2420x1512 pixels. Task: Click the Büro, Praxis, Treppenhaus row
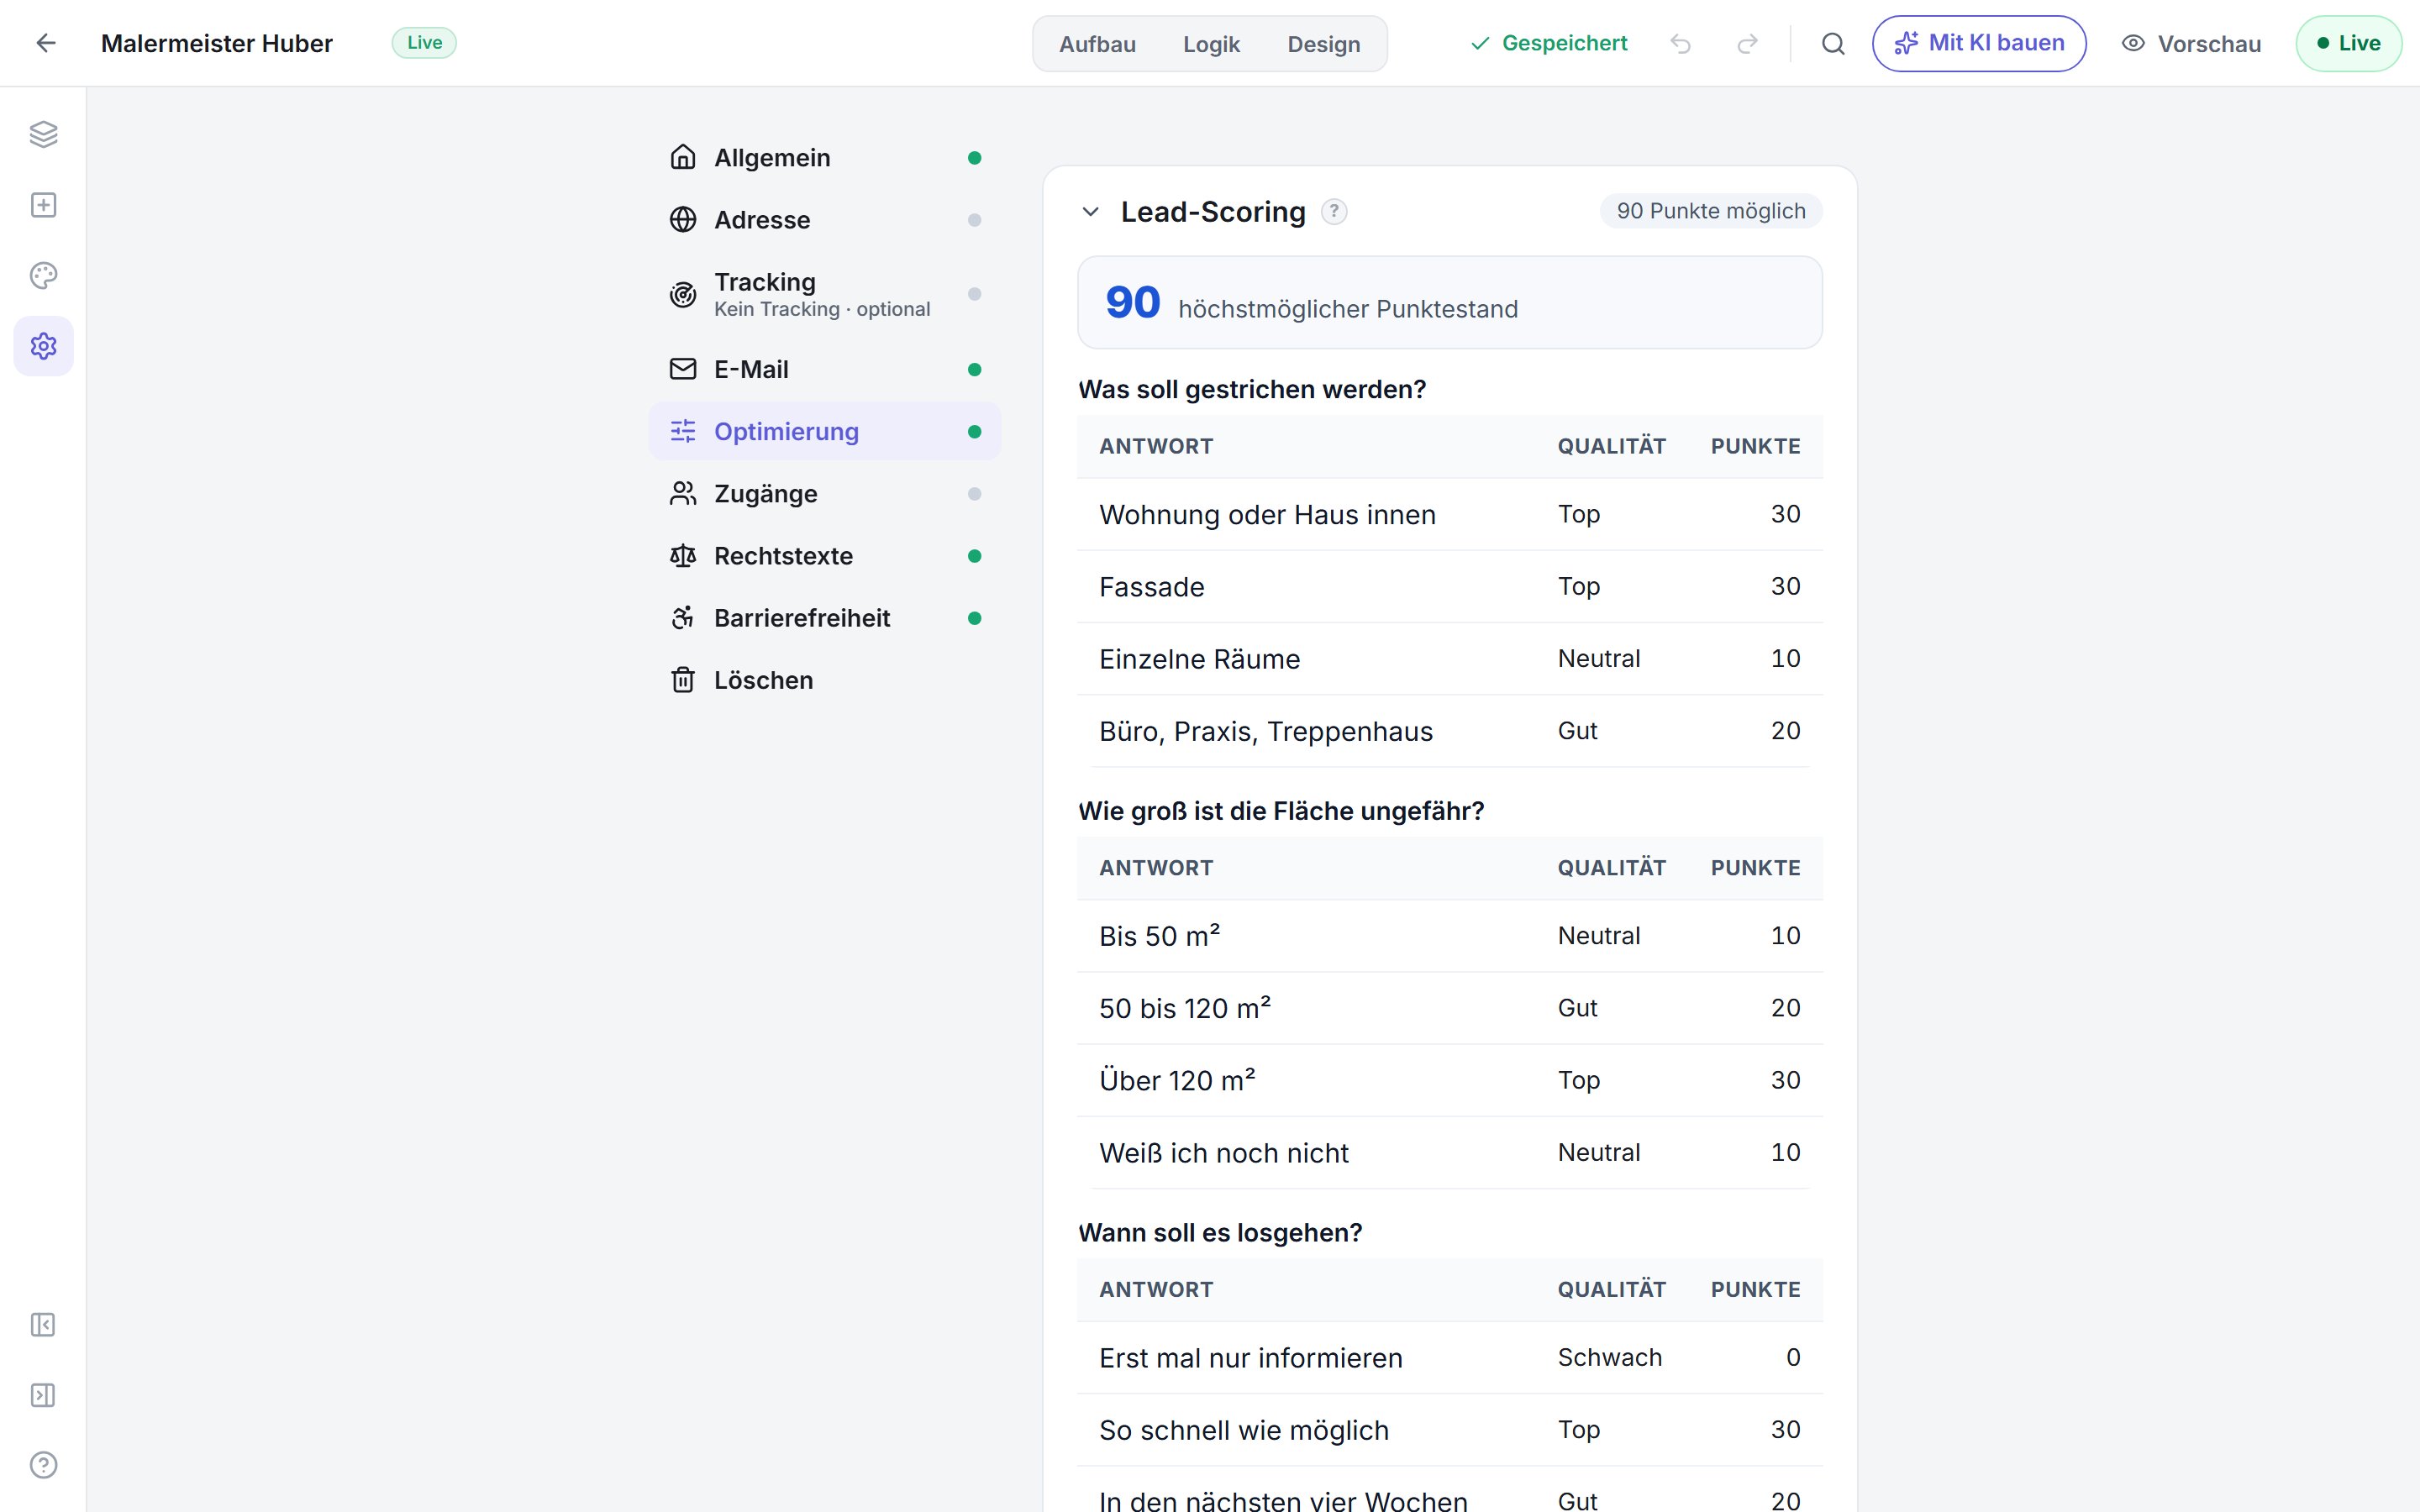tap(1450, 731)
